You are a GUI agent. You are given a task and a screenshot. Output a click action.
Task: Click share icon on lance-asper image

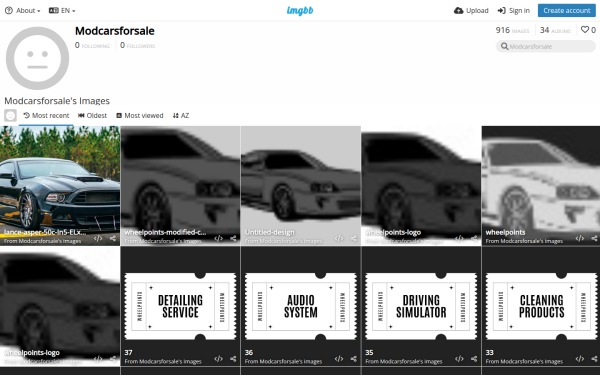pos(113,238)
